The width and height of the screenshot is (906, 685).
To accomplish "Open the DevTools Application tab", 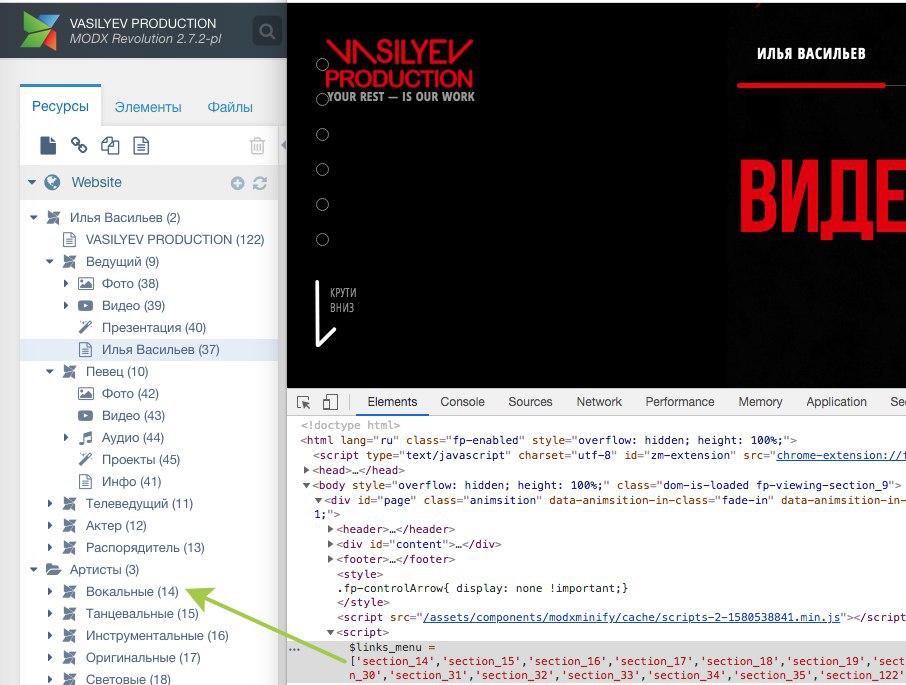I will (836, 402).
